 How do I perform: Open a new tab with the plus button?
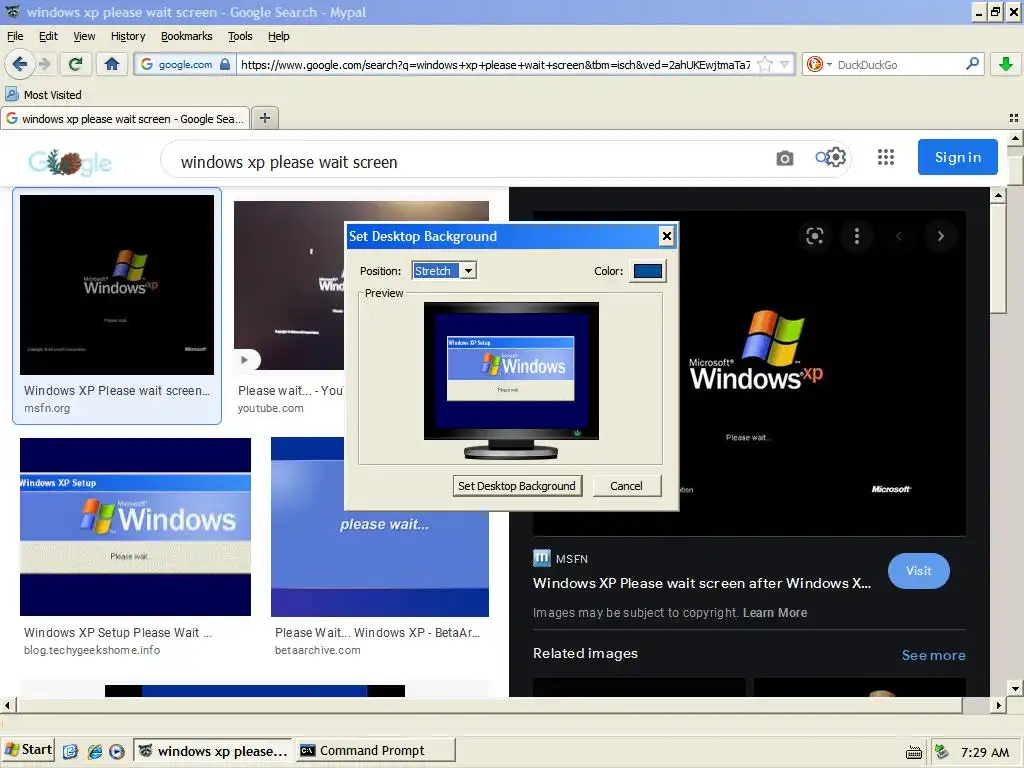264,118
